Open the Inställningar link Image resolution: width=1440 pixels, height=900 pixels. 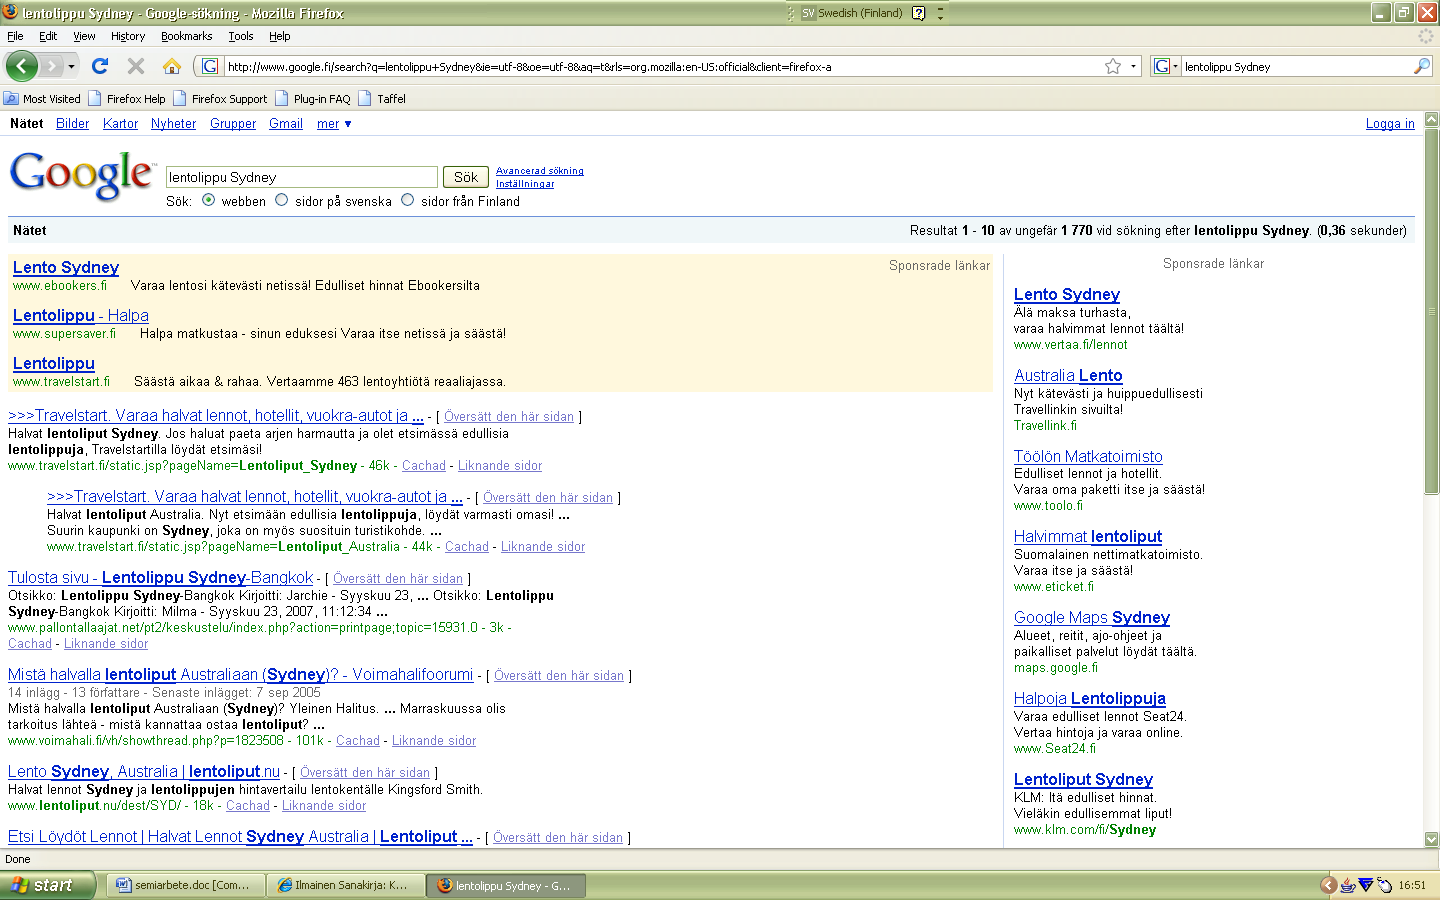tap(525, 184)
